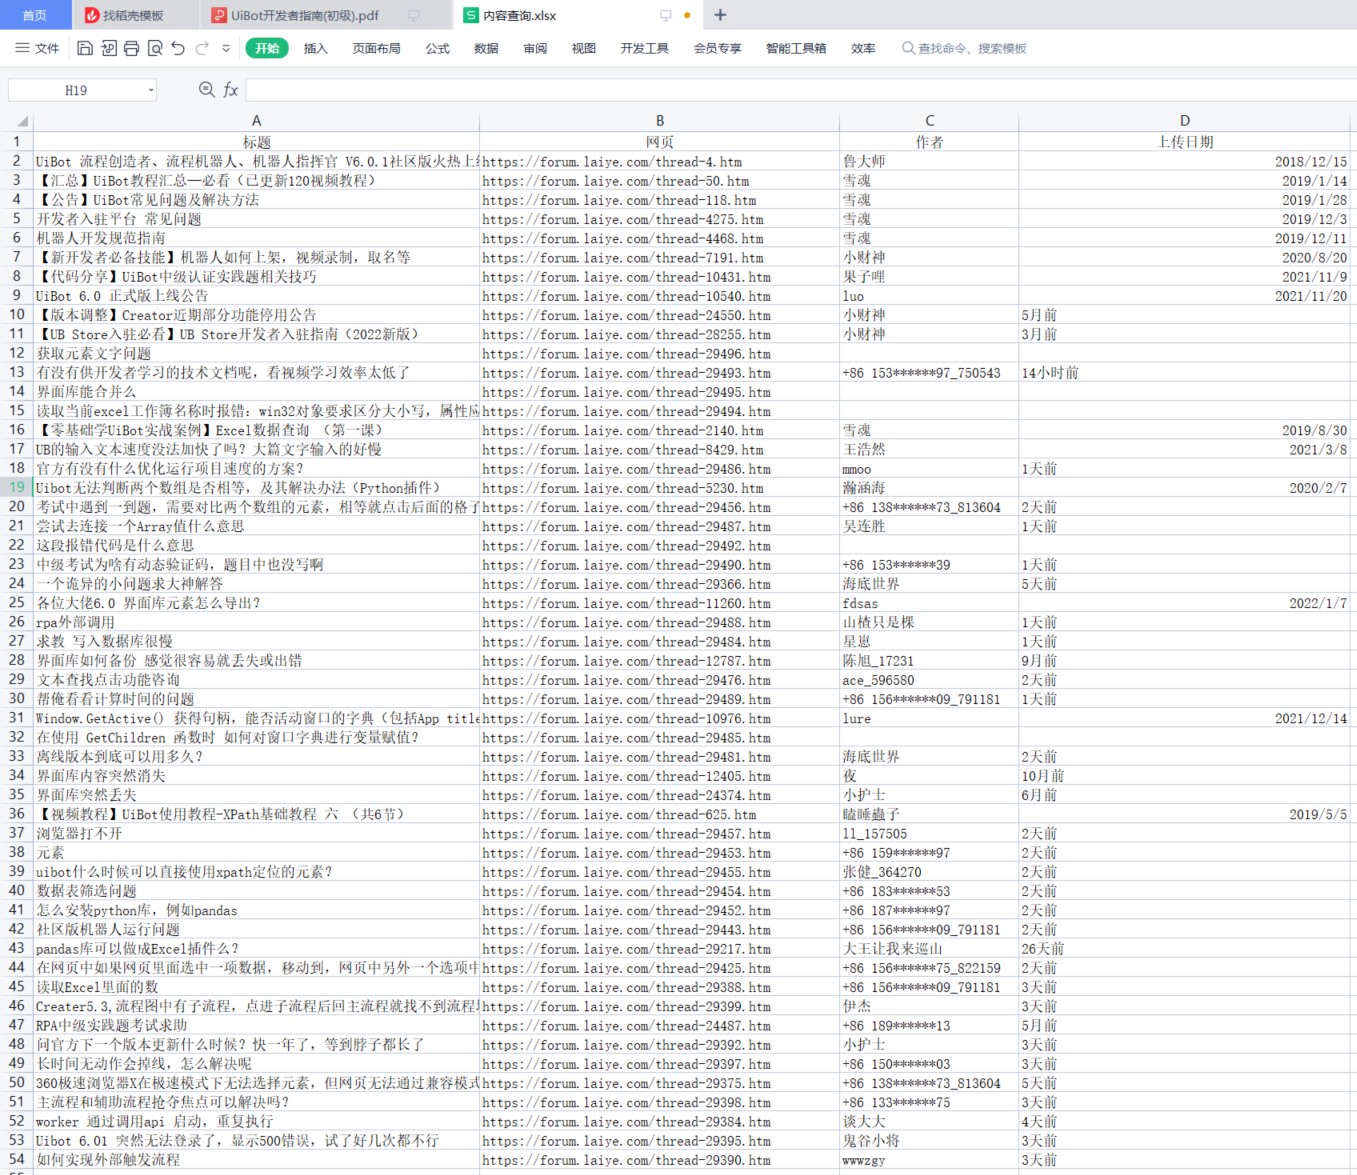
Task: Click URL cell thread-4.htm
Action: [660, 162]
